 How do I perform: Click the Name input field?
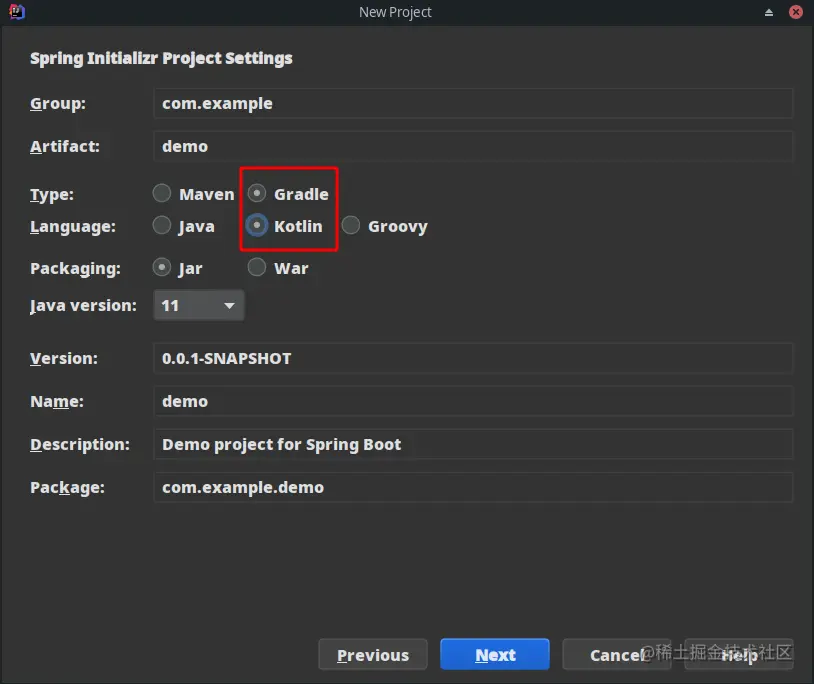click(473, 401)
